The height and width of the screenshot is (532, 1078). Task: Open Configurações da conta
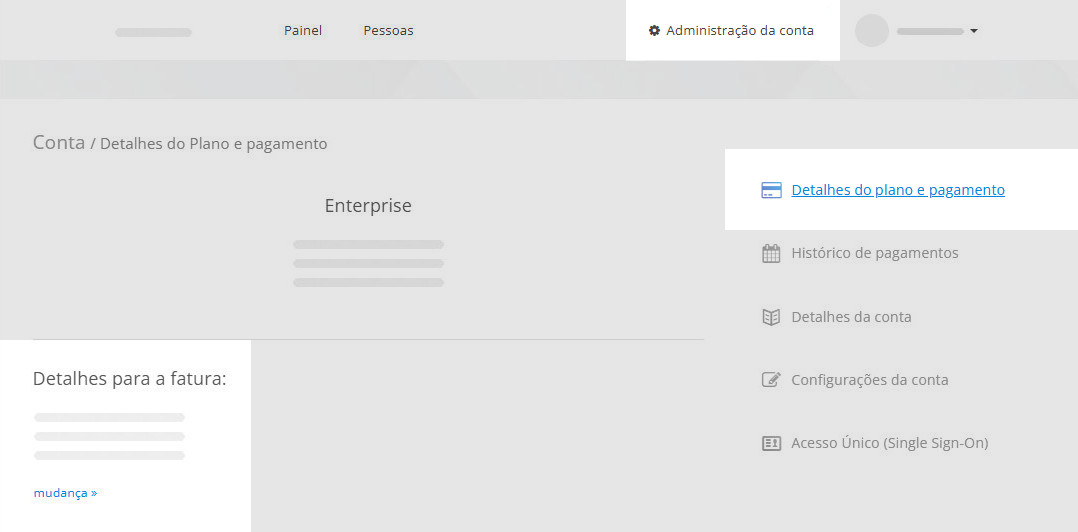[x=870, y=380]
